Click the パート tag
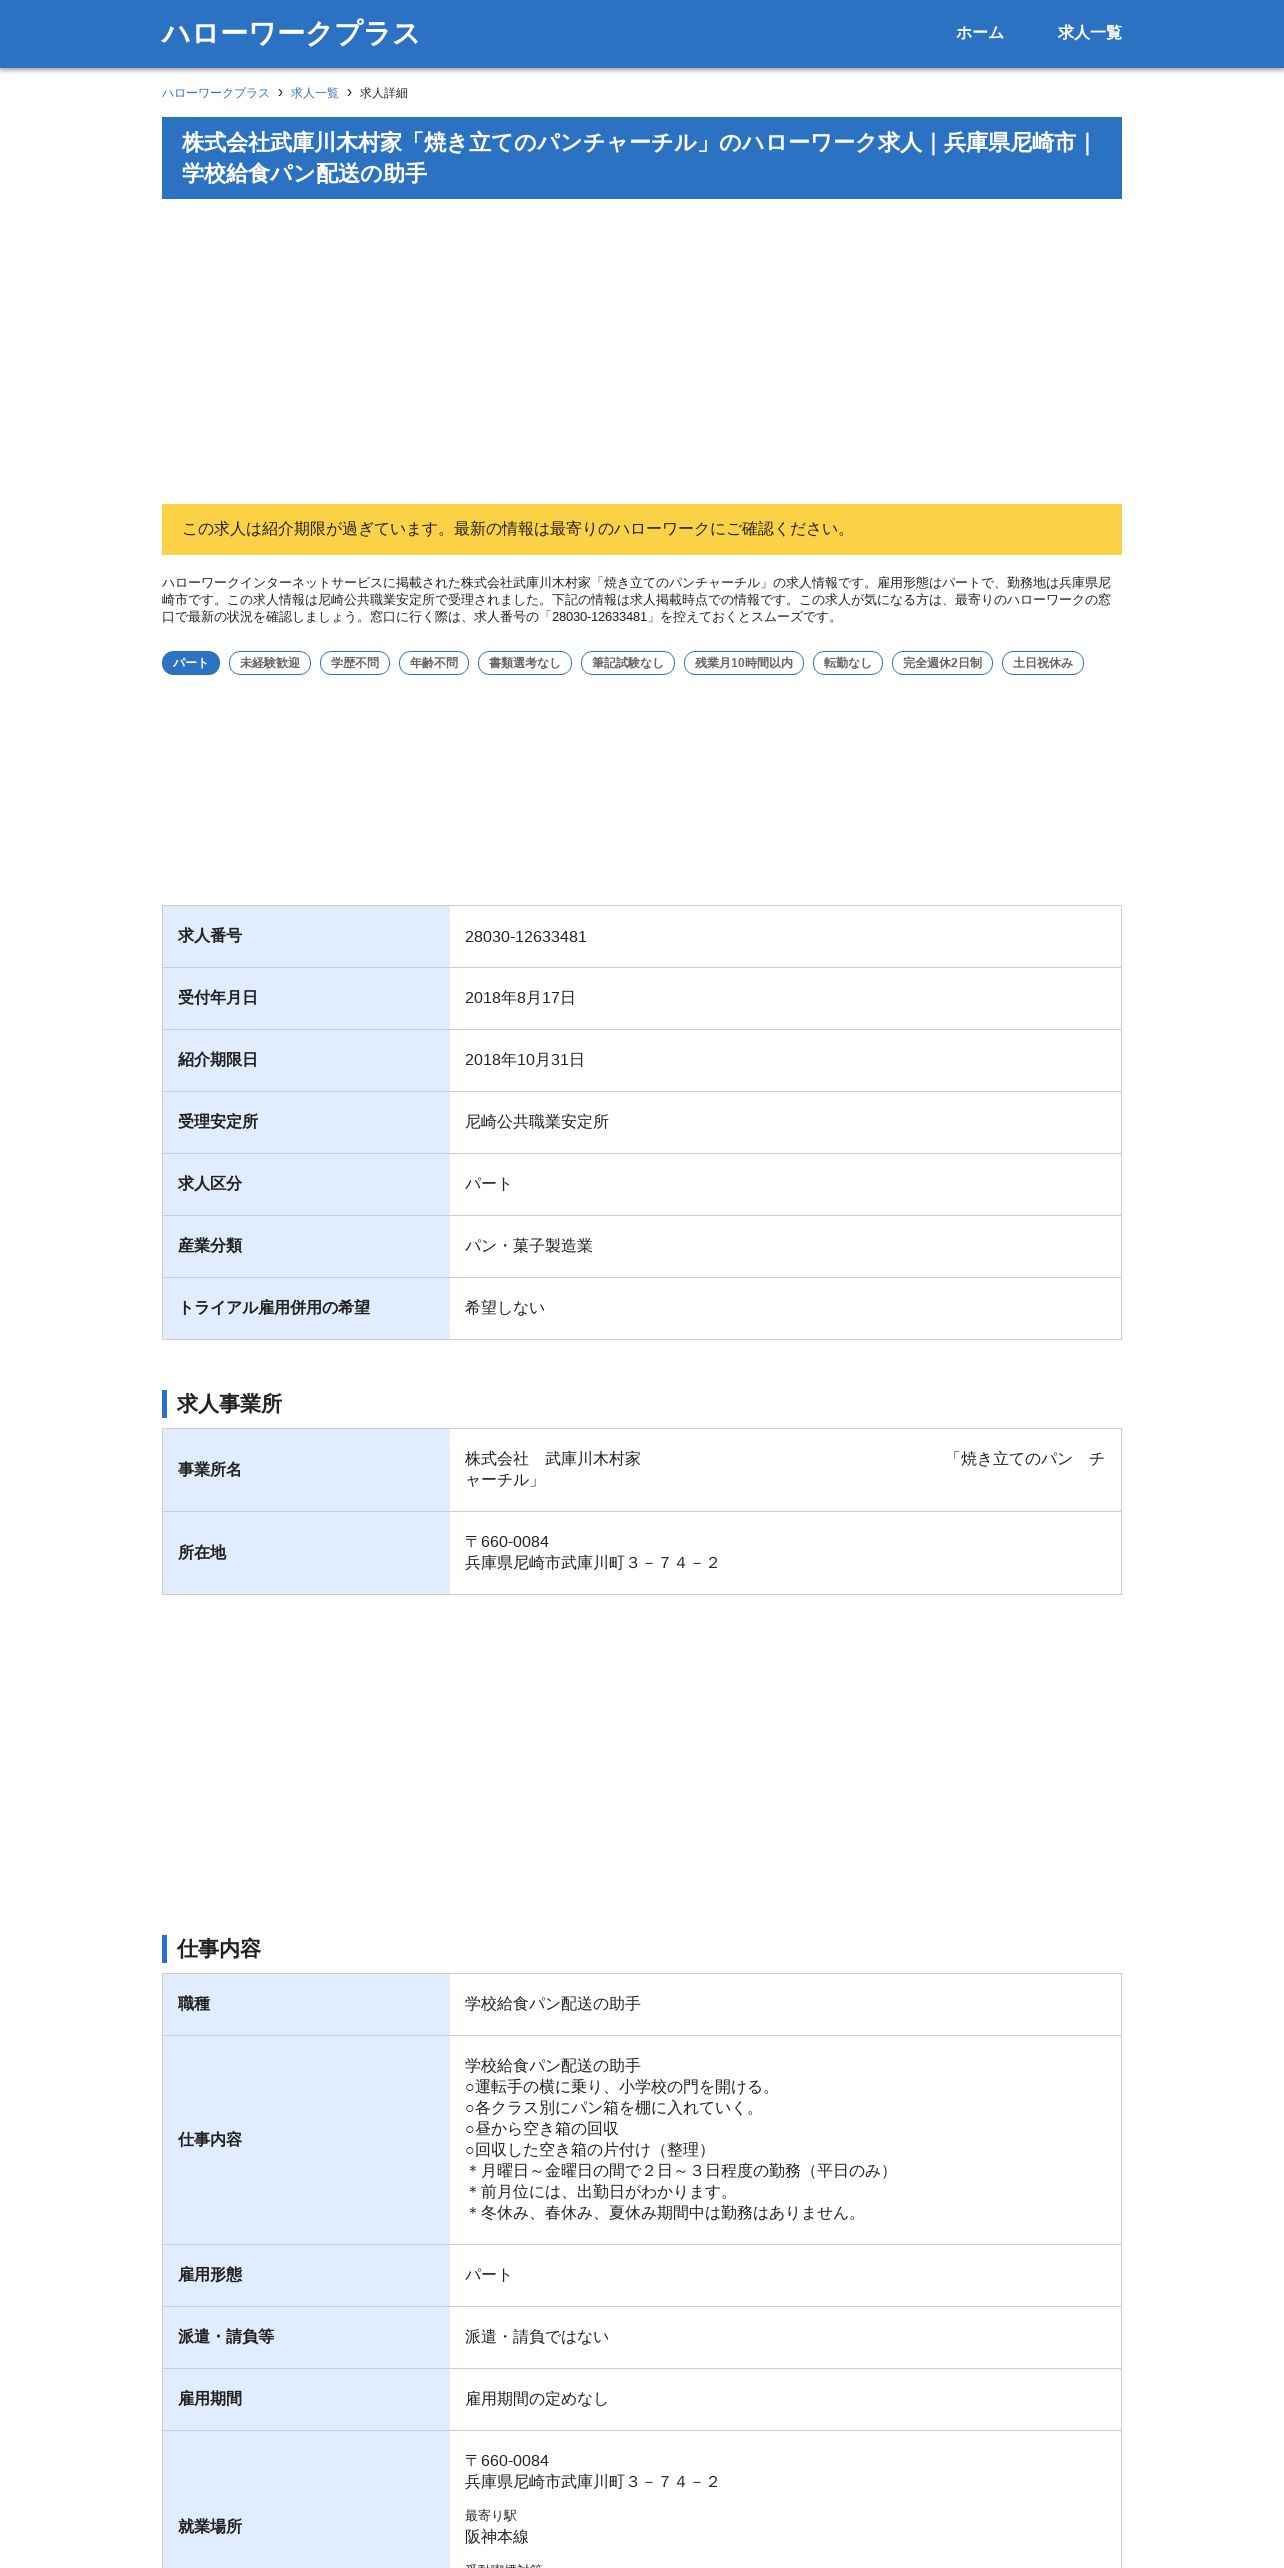The height and width of the screenshot is (2568, 1284). coord(191,663)
